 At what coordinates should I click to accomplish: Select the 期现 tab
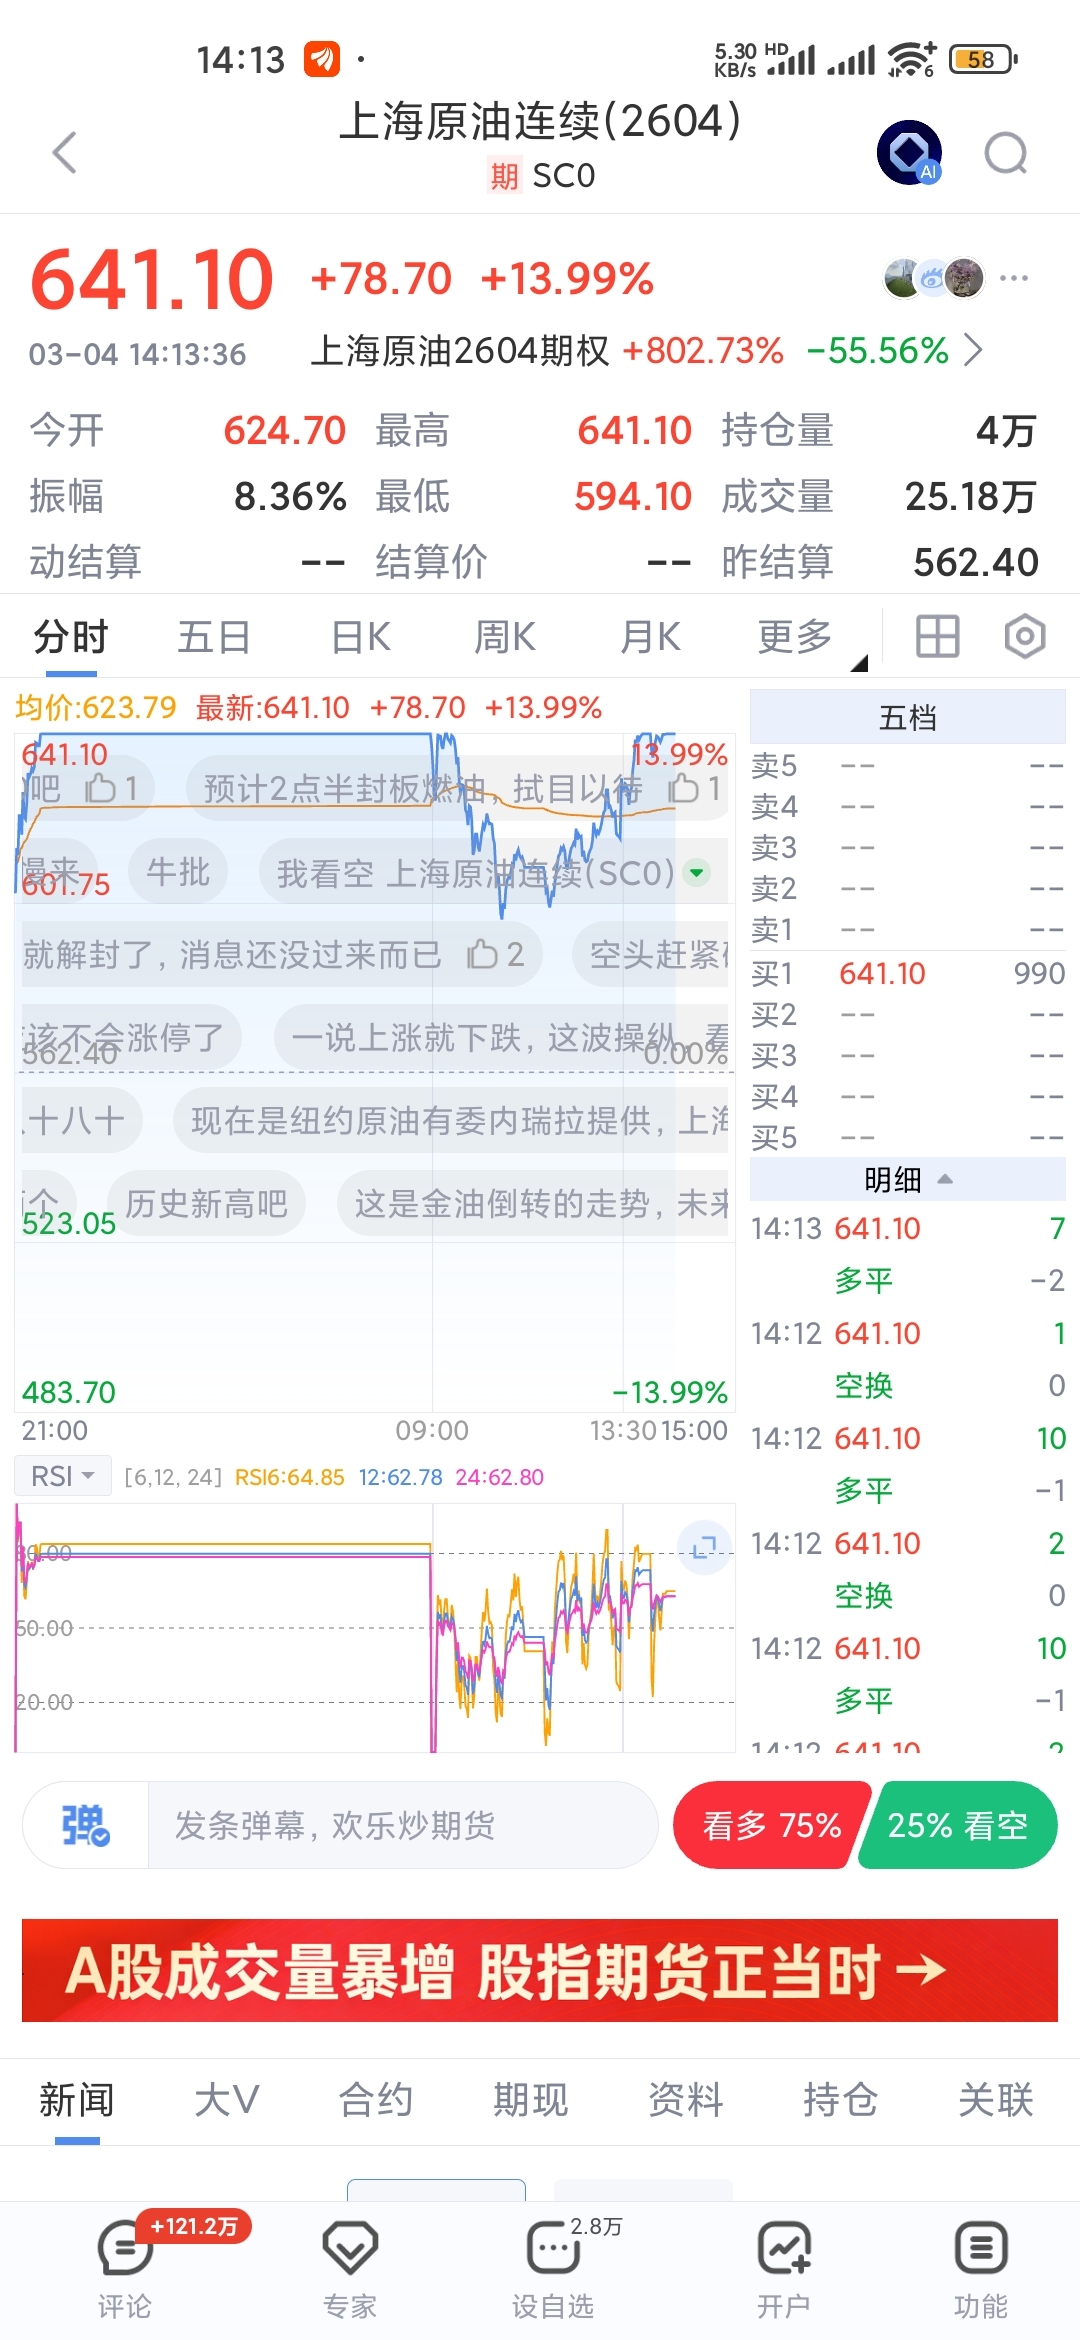[531, 2100]
